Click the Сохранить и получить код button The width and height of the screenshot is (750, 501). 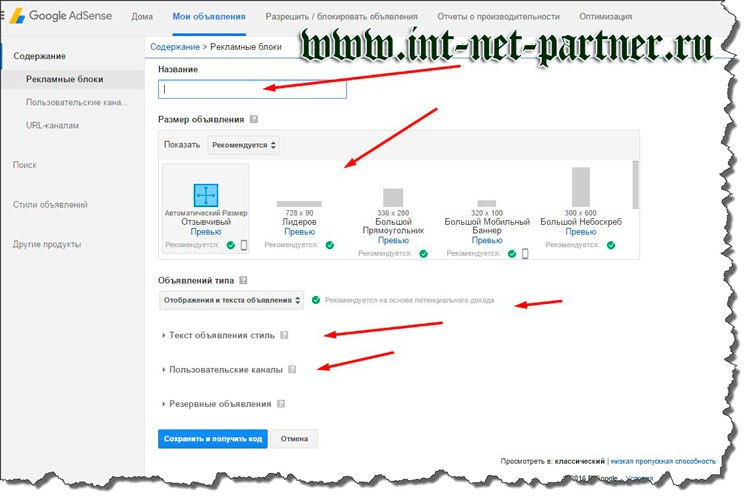tap(213, 439)
